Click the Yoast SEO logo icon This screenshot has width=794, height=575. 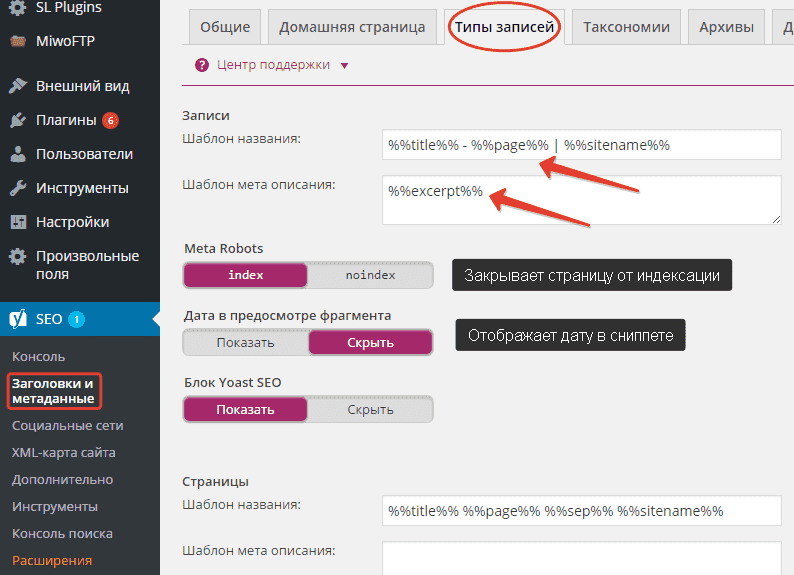coord(18,319)
